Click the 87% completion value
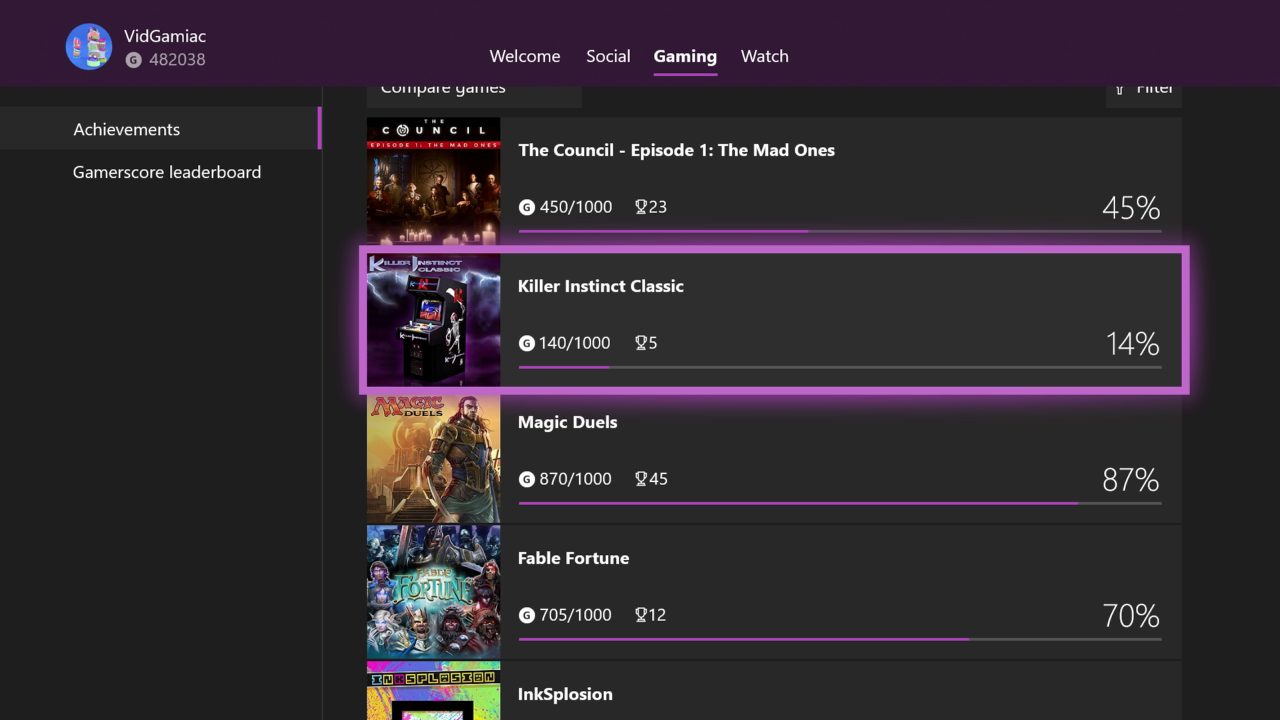Screen dimensions: 1280x720 (1131, 480)
